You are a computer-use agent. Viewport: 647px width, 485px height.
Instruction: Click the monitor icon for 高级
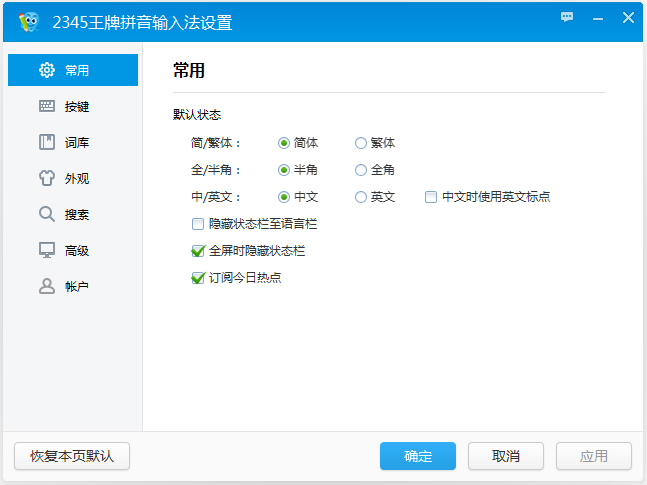click(x=47, y=250)
